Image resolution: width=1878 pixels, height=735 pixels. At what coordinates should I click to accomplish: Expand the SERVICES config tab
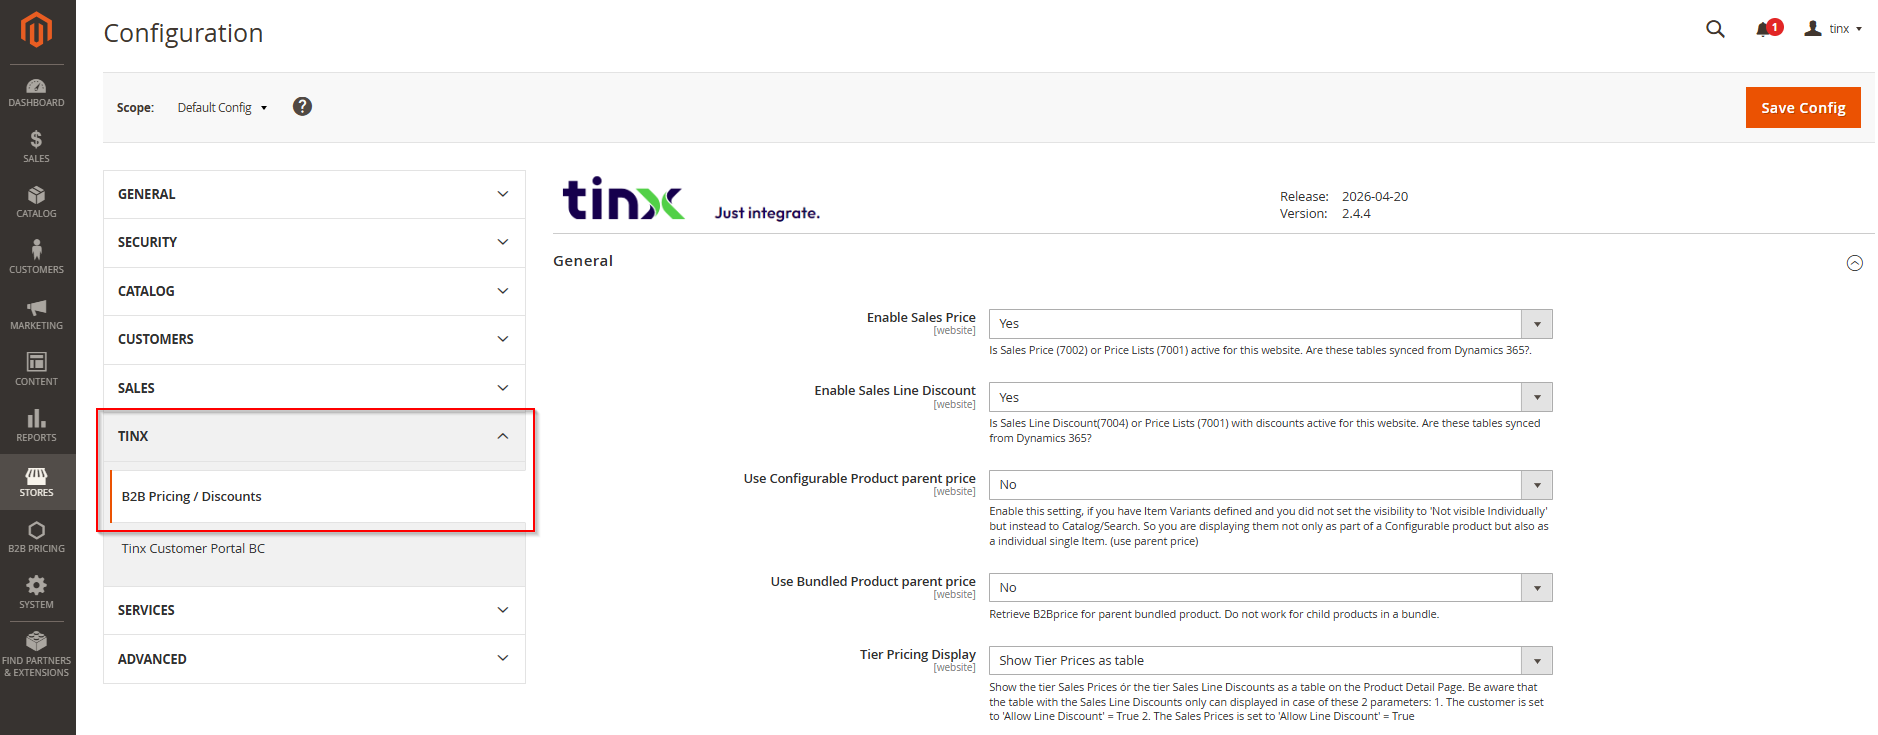click(314, 610)
